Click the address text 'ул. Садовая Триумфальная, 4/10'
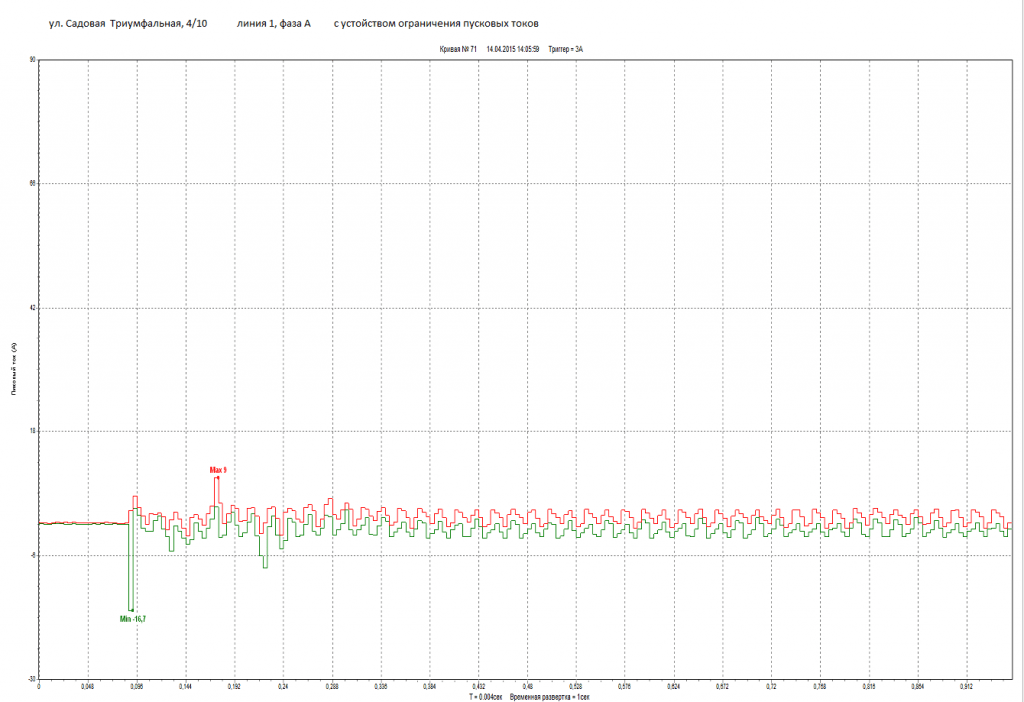1024x702 pixels. 128,24
